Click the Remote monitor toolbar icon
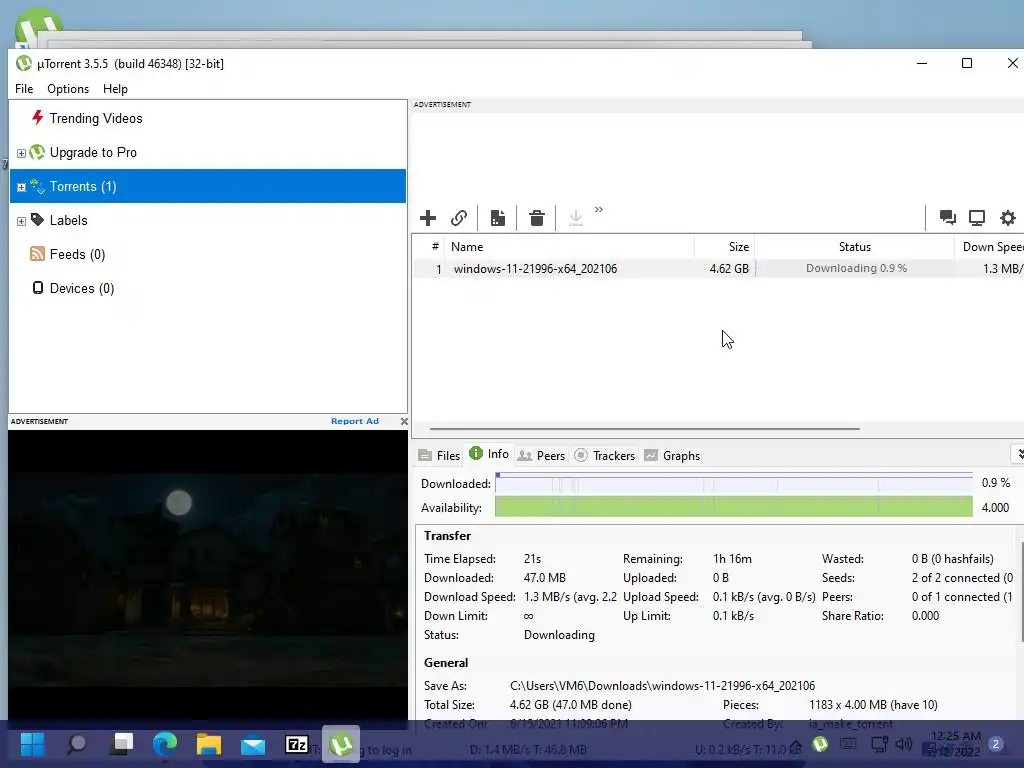 [977, 217]
